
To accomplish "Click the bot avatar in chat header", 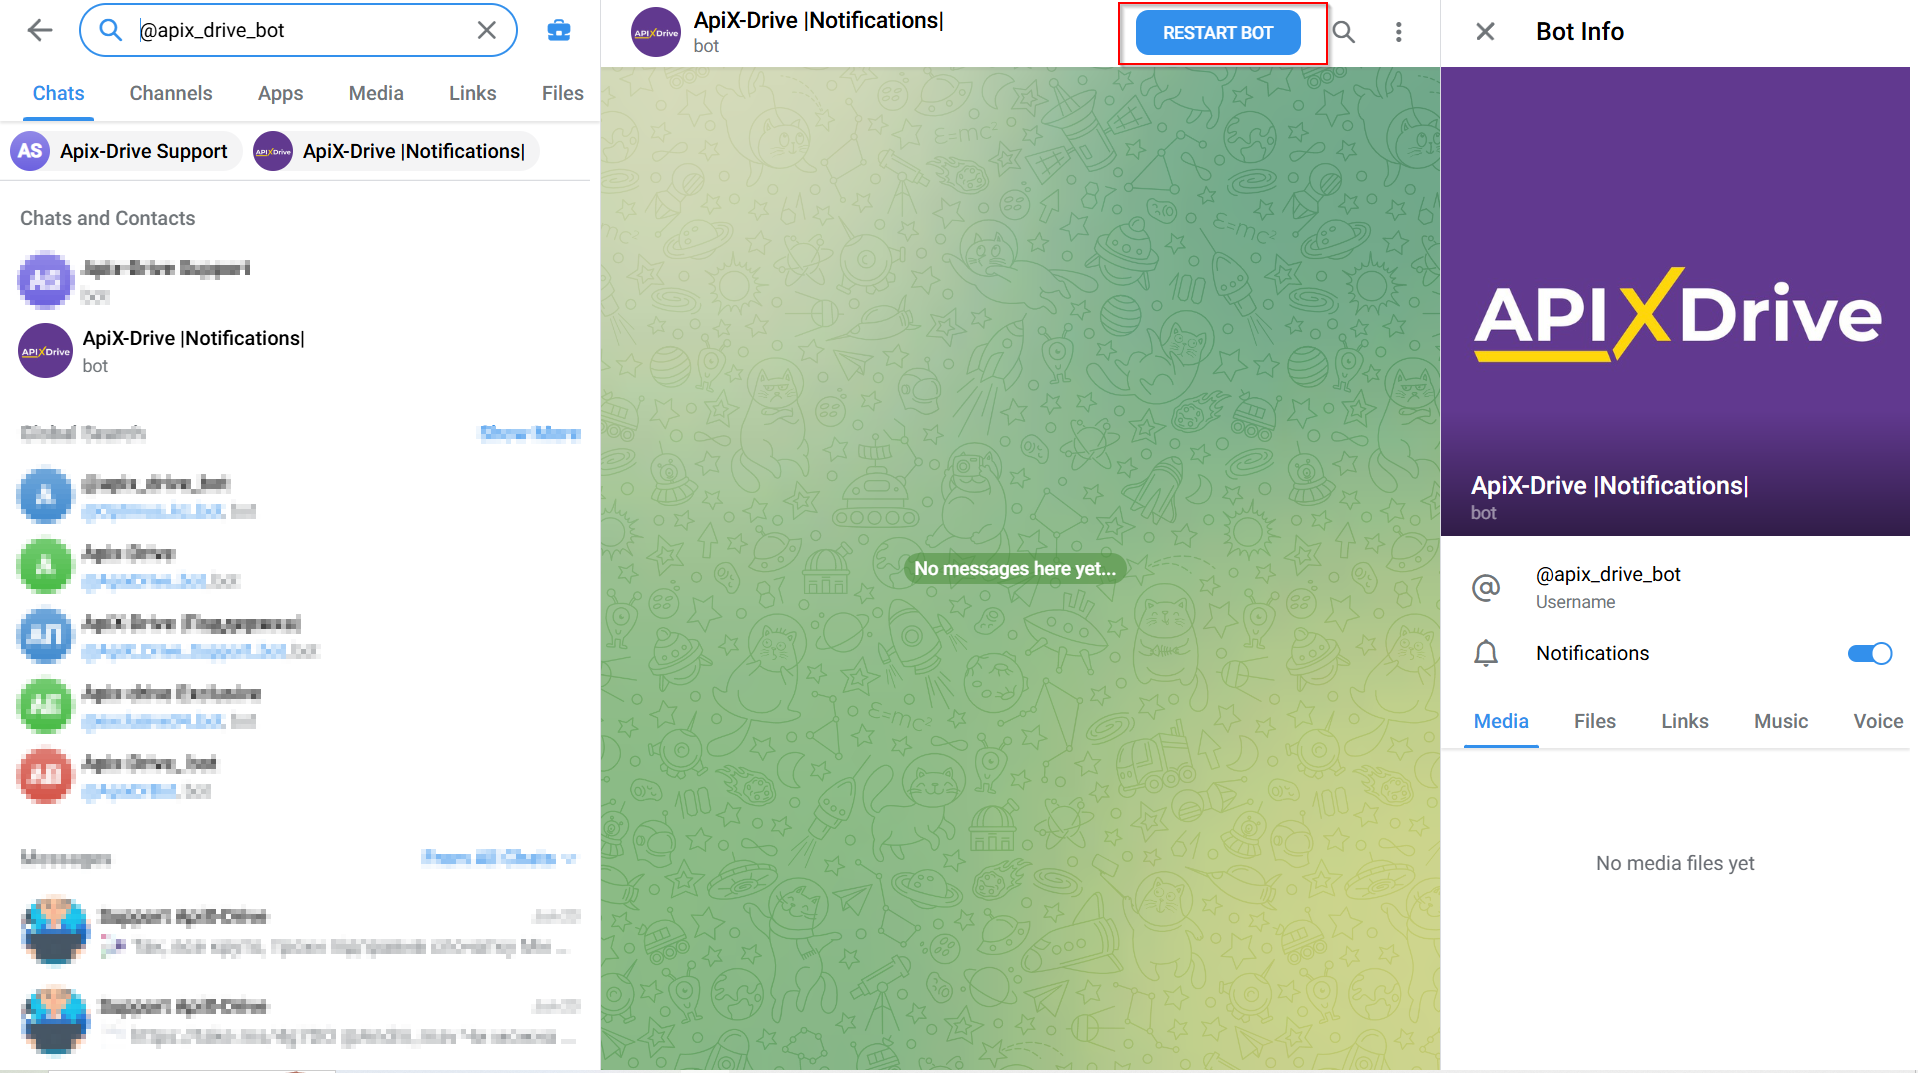I will 656,32.
